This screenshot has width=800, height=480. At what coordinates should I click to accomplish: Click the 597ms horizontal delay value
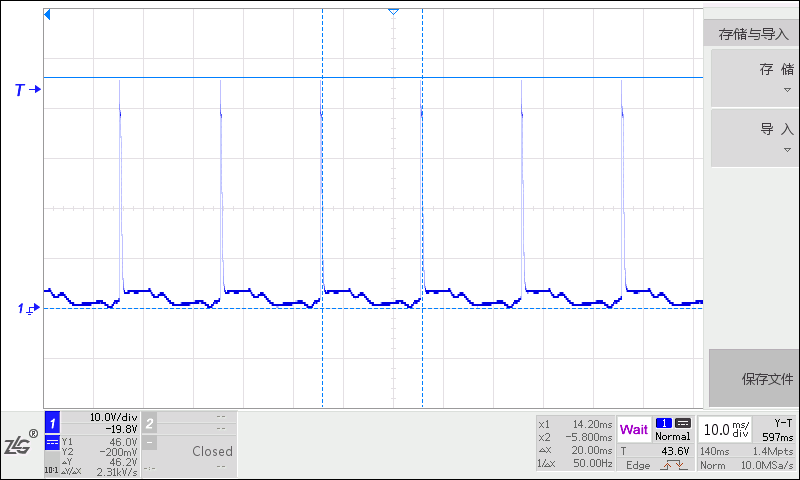pos(778,437)
